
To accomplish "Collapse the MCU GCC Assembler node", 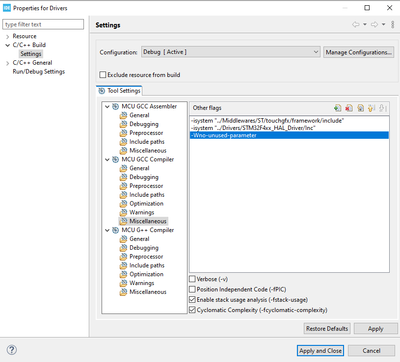I will tap(107, 107).
